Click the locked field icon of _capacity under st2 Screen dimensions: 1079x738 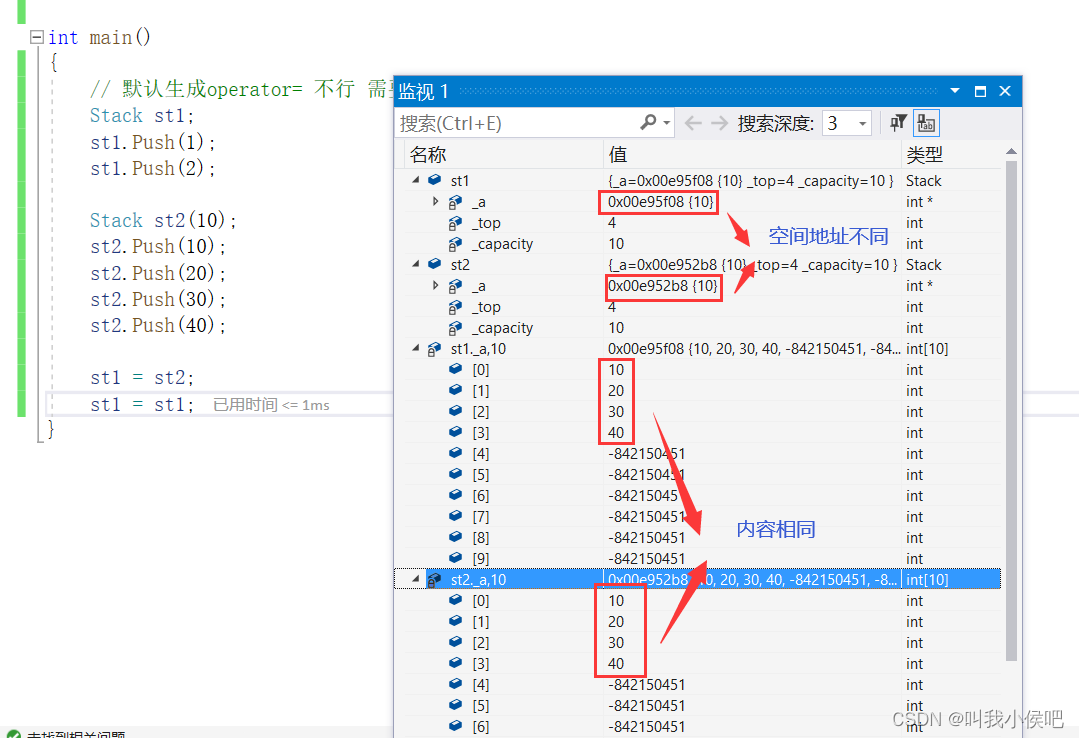point(456,328)
